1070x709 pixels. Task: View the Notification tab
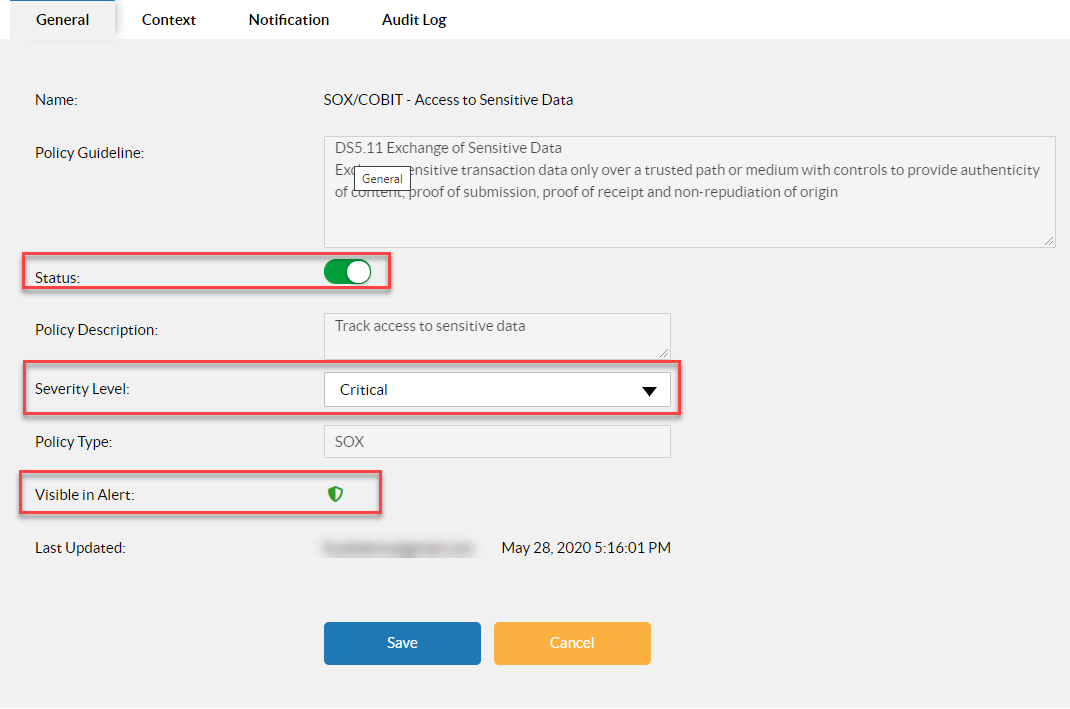point(288,19)
